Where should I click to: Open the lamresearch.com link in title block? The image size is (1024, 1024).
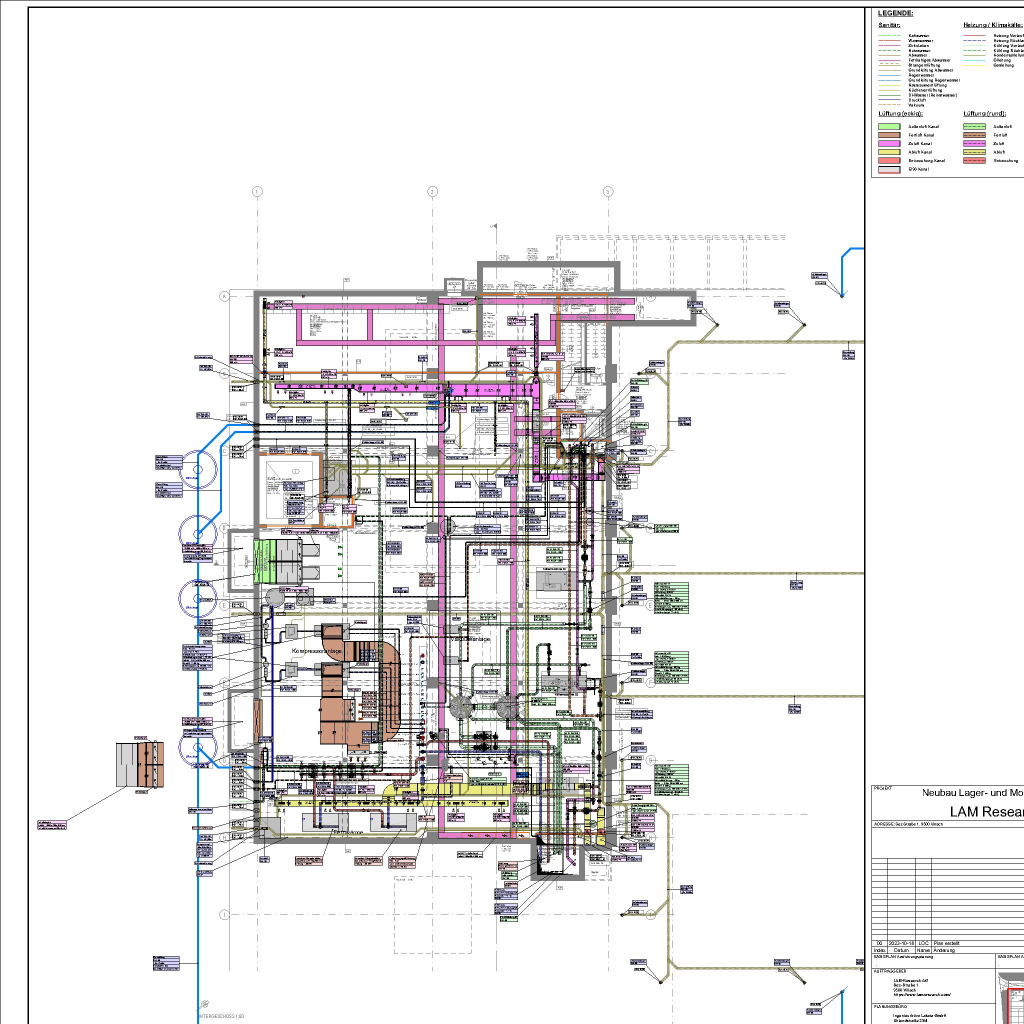point(920,996)
